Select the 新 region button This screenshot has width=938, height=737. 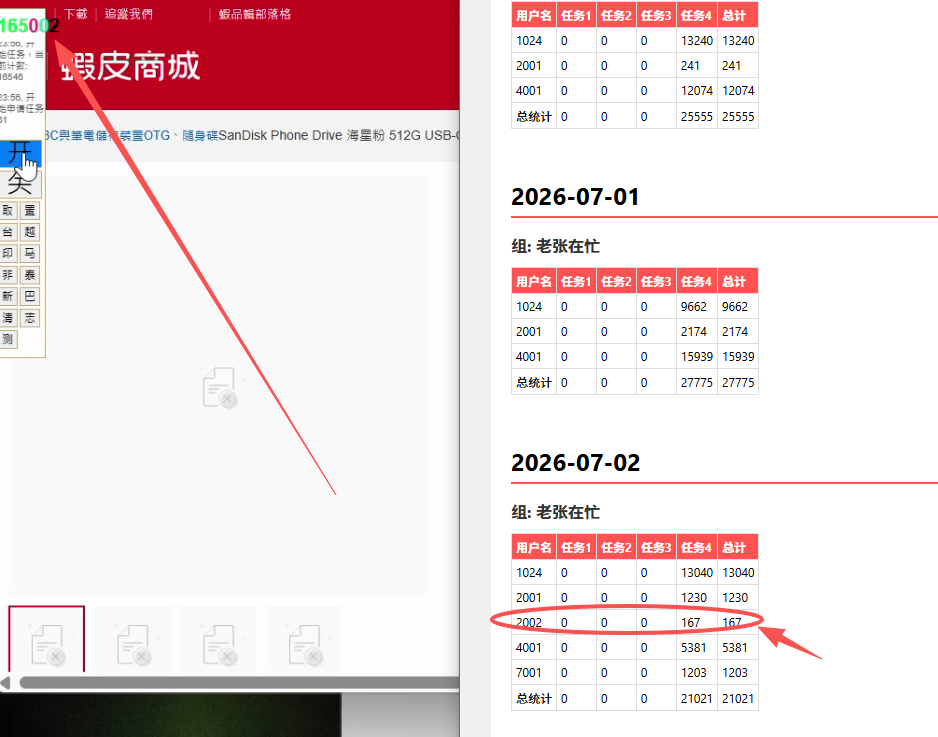8,297
